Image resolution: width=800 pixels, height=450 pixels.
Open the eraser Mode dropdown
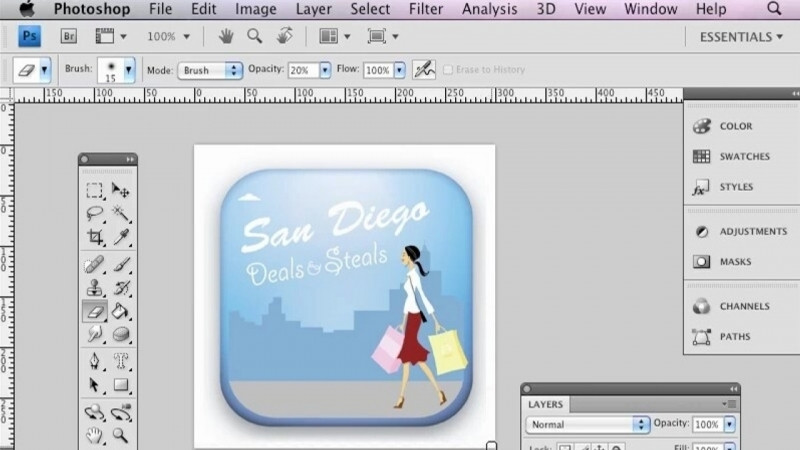pyautogui.click(x=210, y=71)
